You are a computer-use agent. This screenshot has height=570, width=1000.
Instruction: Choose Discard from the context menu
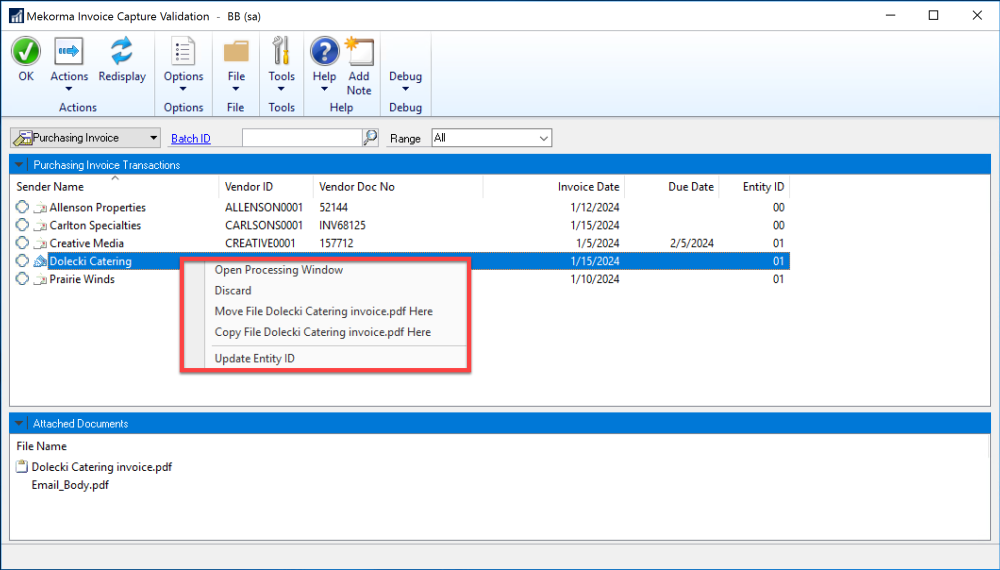click(233, 290)
